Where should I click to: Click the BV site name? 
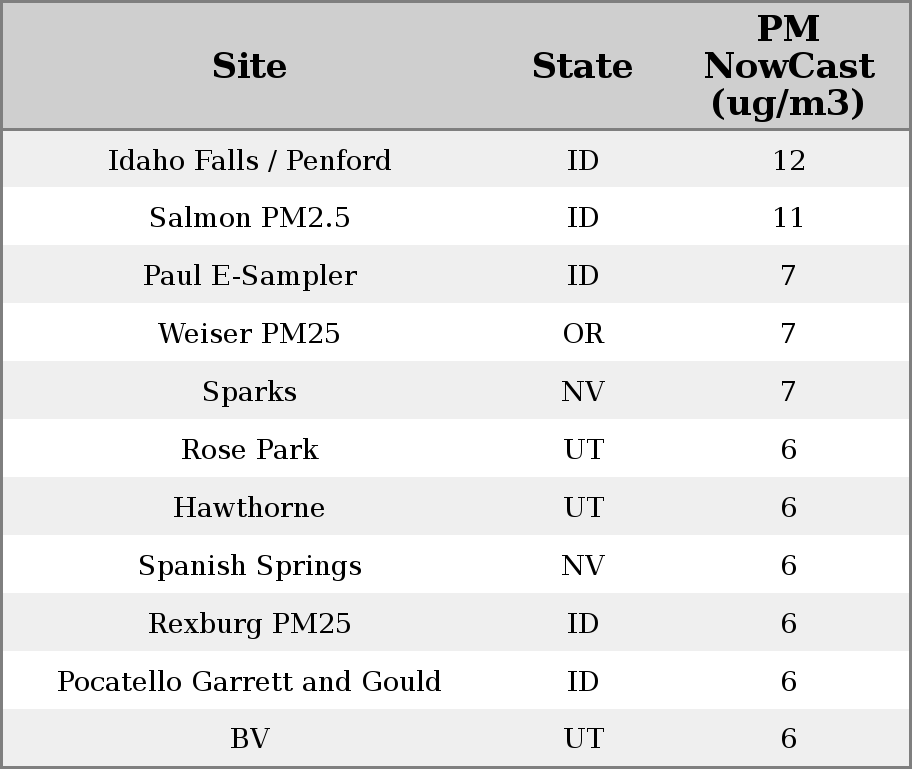[249, 739]
